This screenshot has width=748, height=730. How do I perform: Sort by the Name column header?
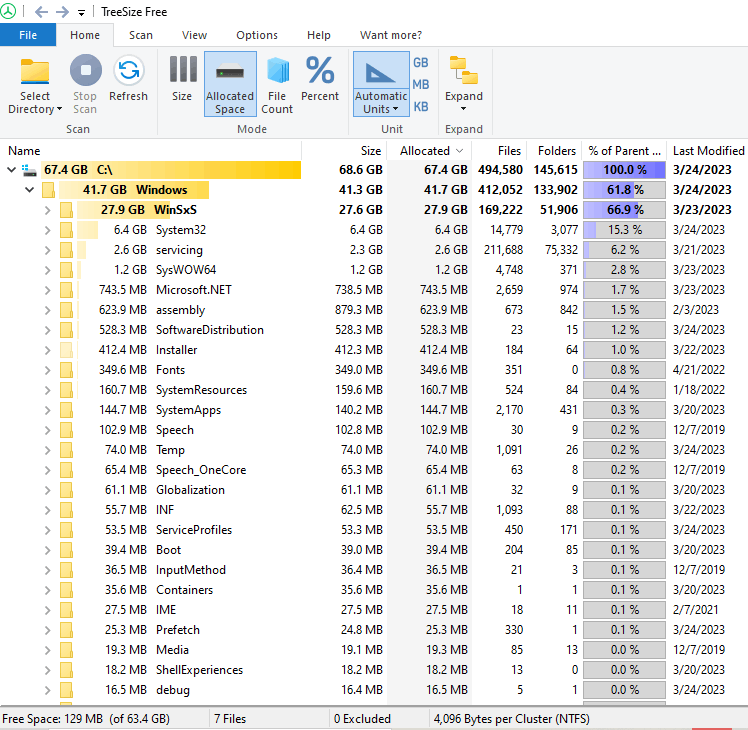coord(152,151)
